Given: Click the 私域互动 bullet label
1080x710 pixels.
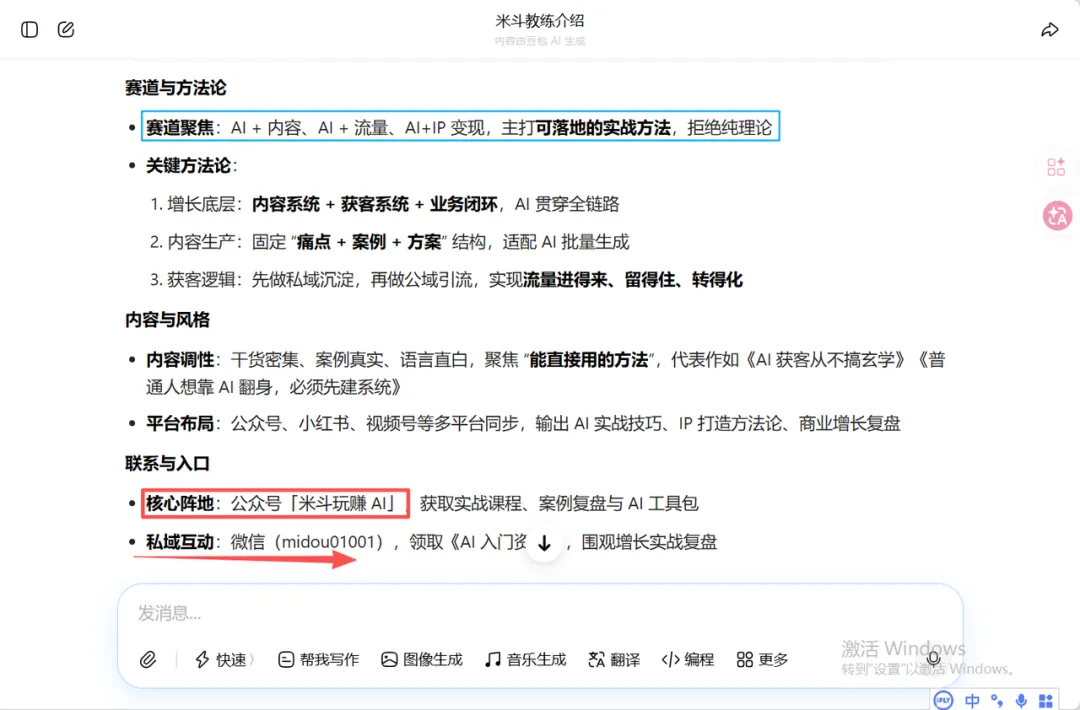Looking at the screenshot, I should 180,542.
